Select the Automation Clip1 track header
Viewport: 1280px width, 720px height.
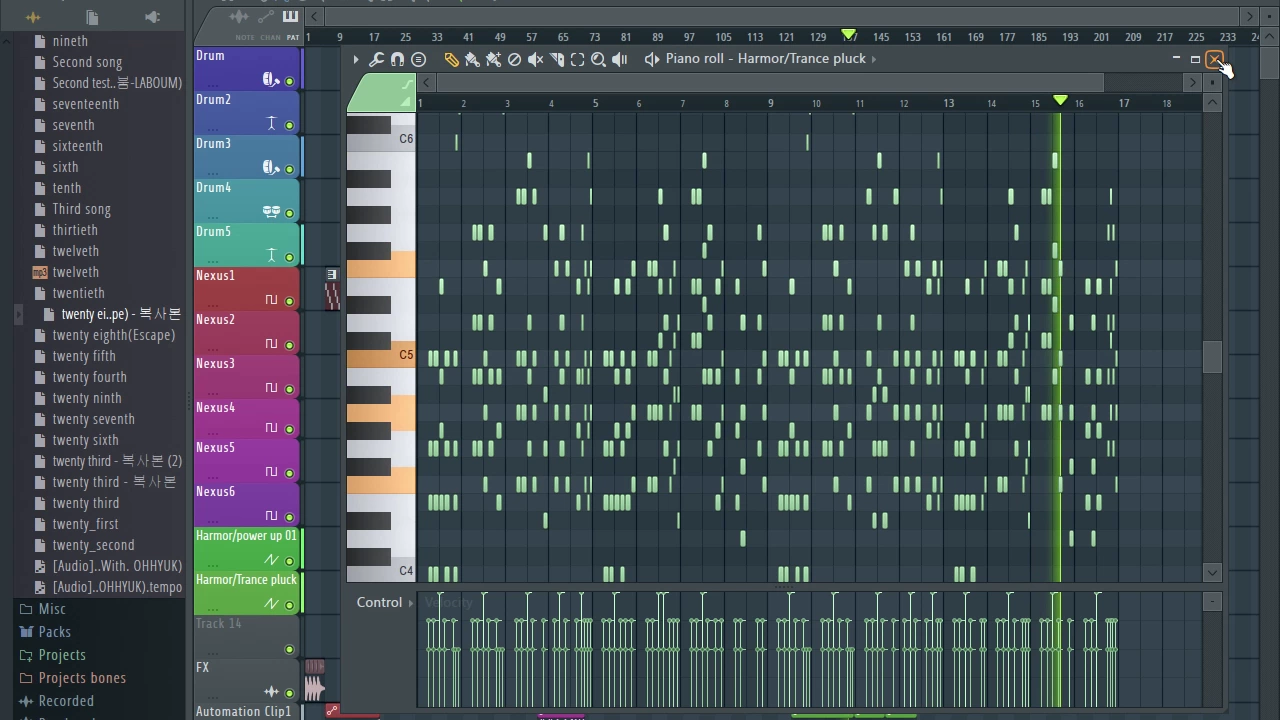[247, 711]
